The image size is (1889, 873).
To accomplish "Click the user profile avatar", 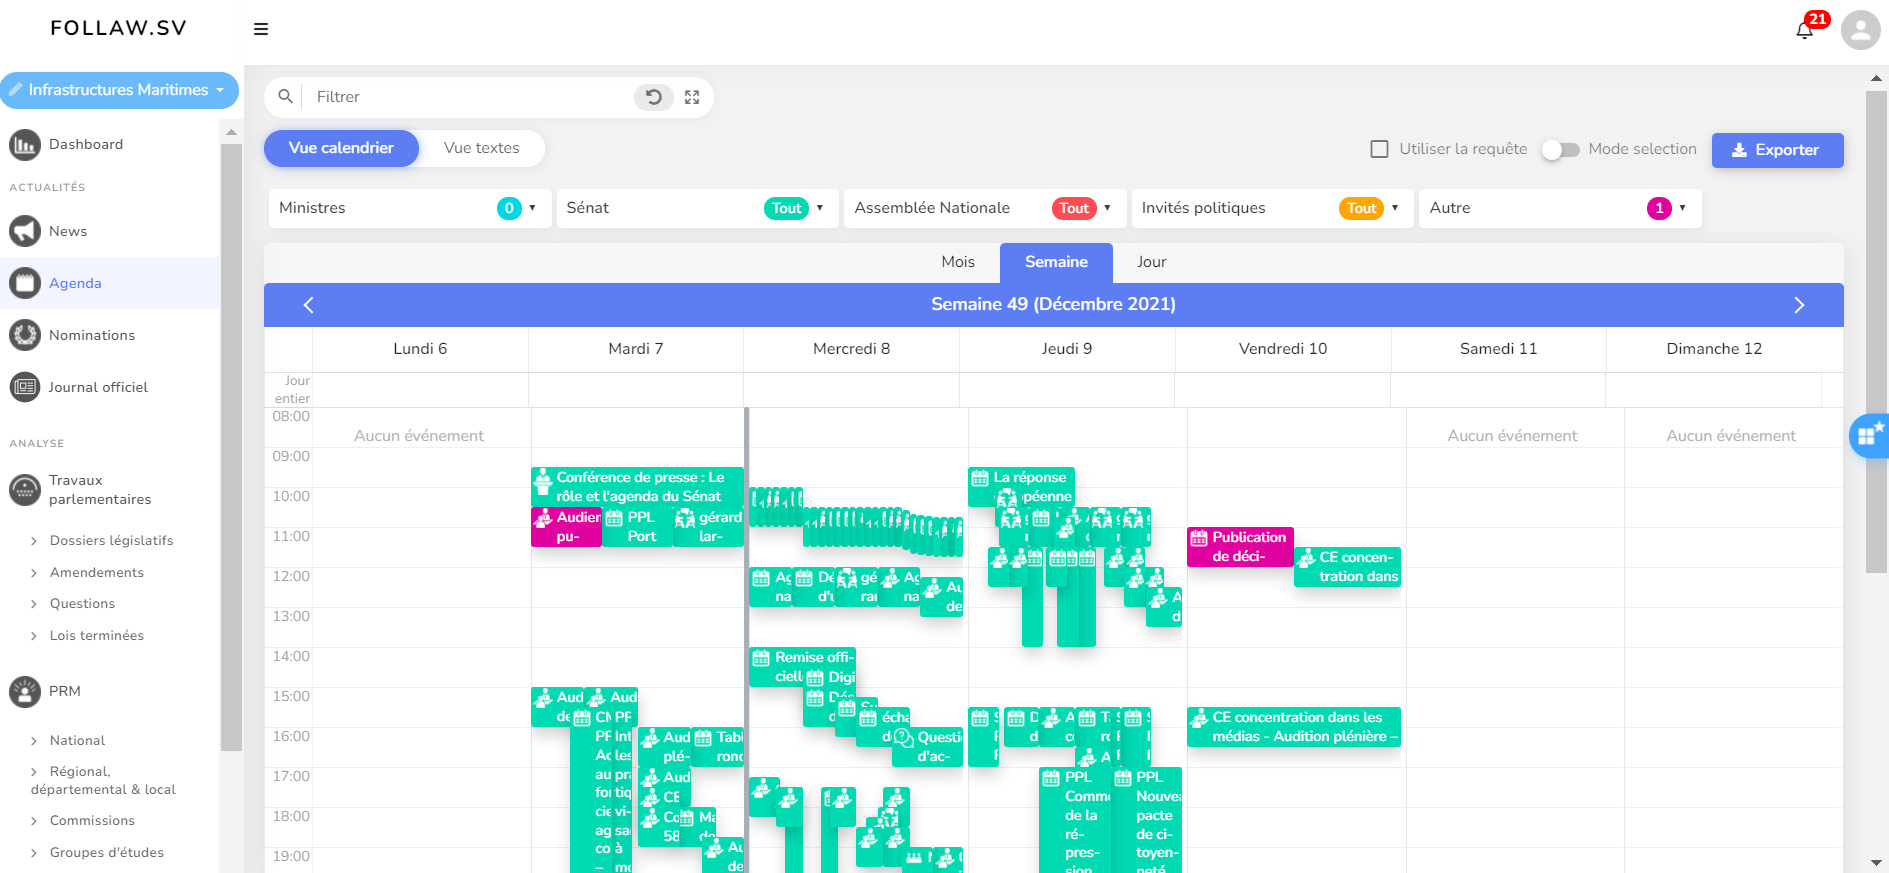I will (x=1860, y=30).
